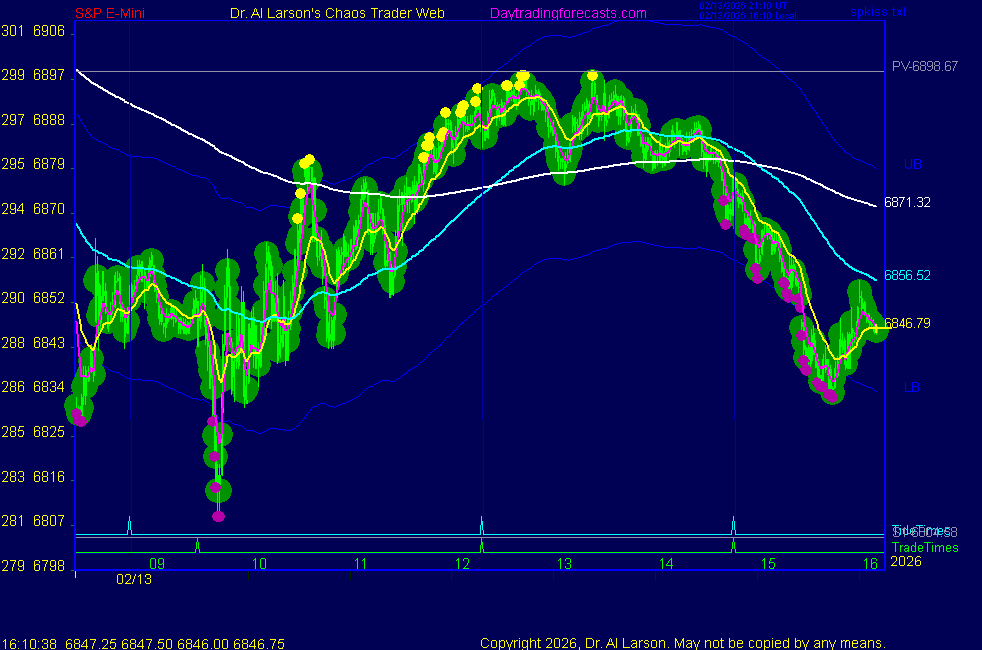The width and height of the screenshot is (982, 650).
Task: Select the 6856.52 cyan average value
Action: point(907,276)
